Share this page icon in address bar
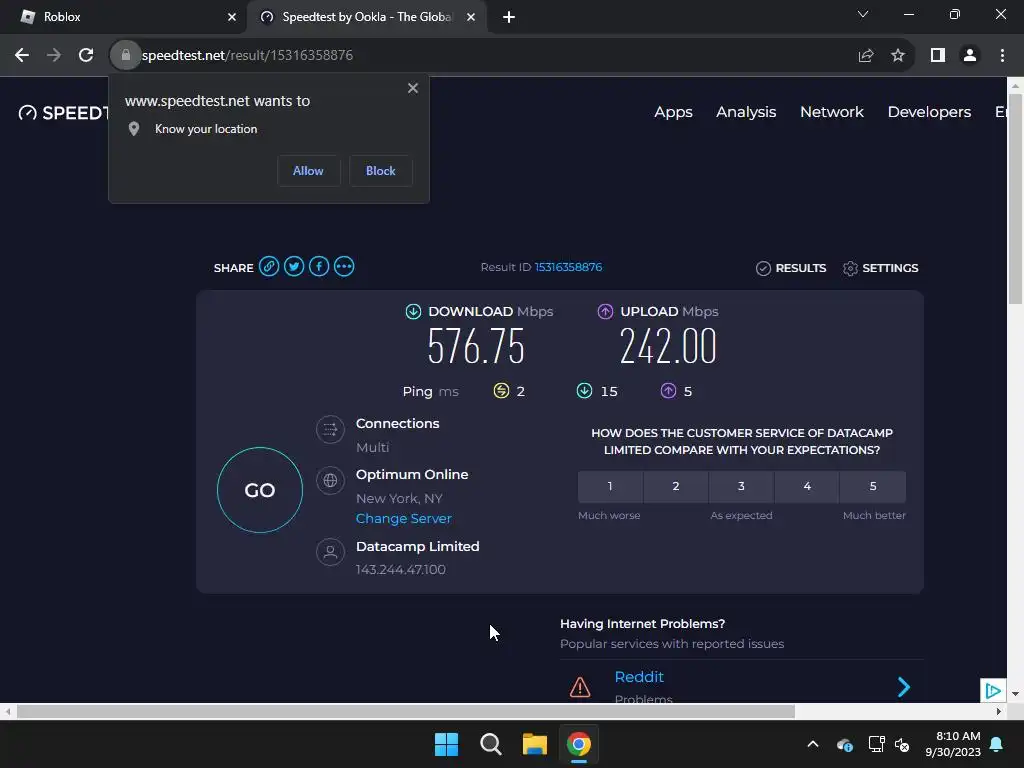 (866, 56)
